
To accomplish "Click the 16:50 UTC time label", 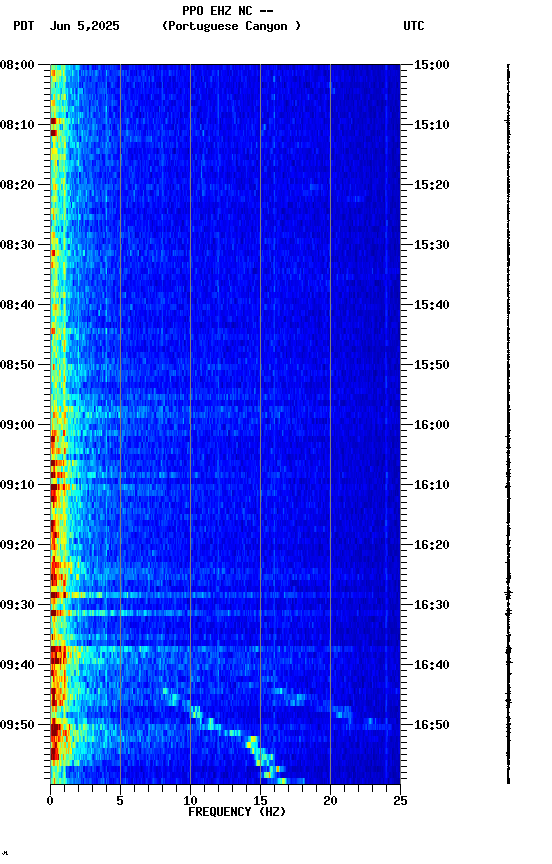I will 432,725.
